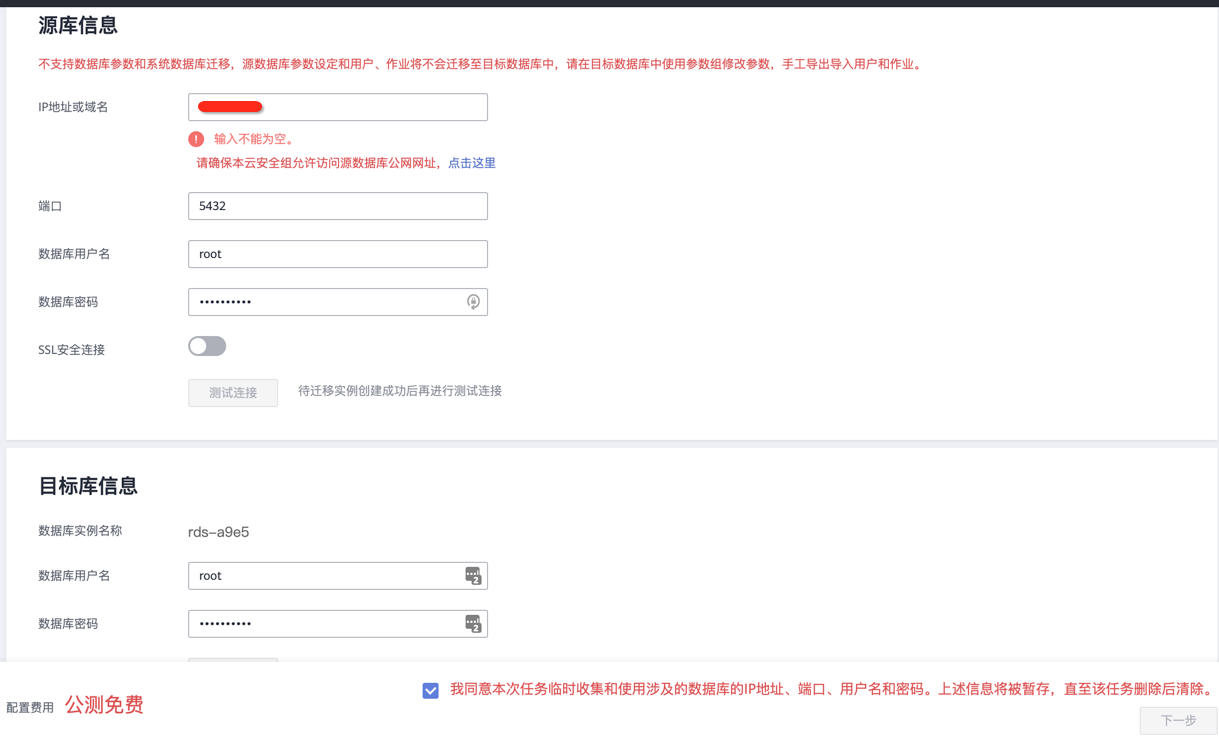The height and width of the screenshot is (739, 1219).
Task: Open the 点击这里 link
Action: (x=472, y=163)
